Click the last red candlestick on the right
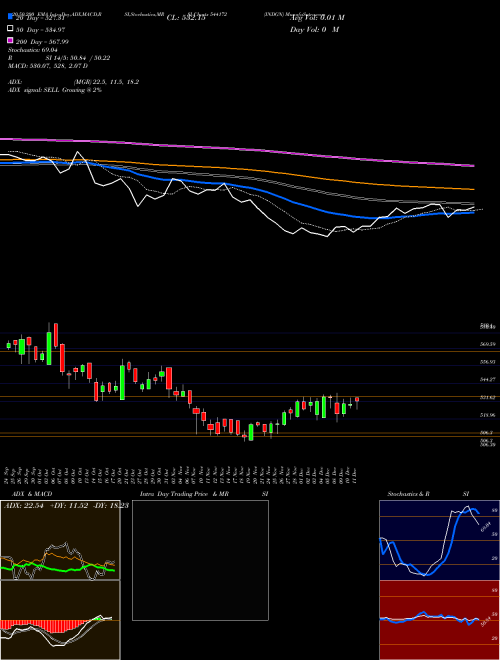Image resolution: width=500 pixels, height=660 pixels. pyautogui.click(x=357, y=399)
